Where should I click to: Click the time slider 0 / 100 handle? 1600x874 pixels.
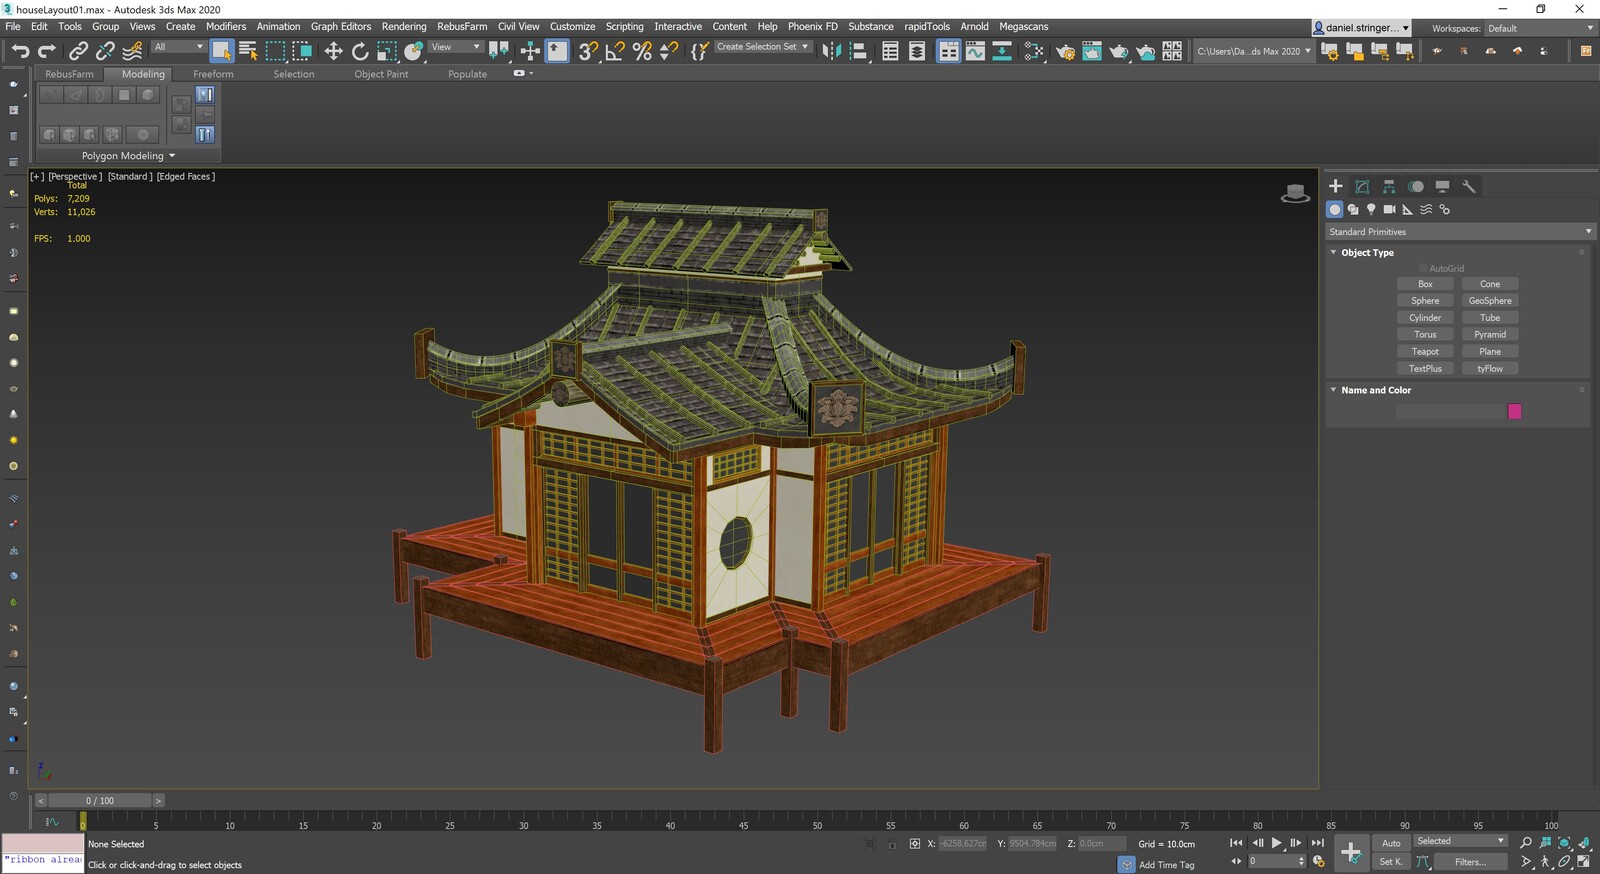100,800
